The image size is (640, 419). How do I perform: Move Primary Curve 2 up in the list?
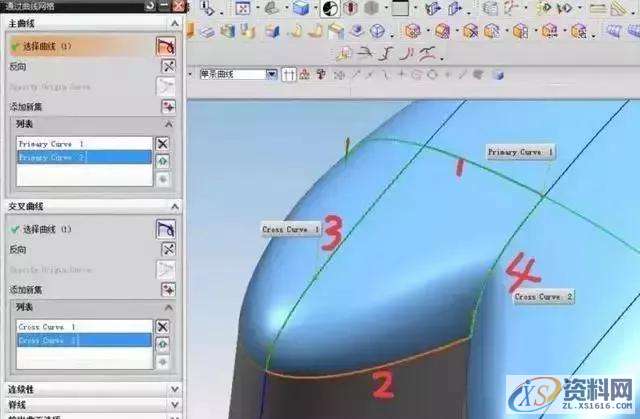coord(163,160)
